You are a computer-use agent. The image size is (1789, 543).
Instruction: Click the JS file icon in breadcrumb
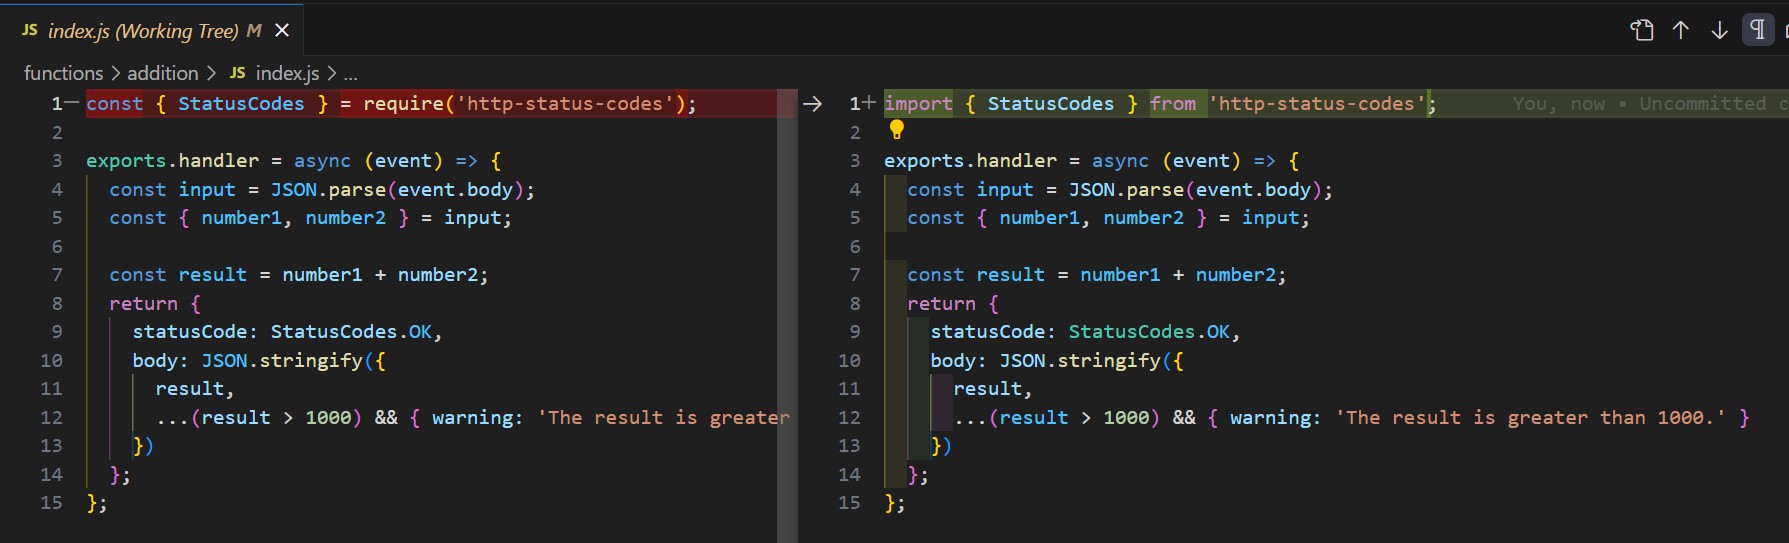pos(237,73)
